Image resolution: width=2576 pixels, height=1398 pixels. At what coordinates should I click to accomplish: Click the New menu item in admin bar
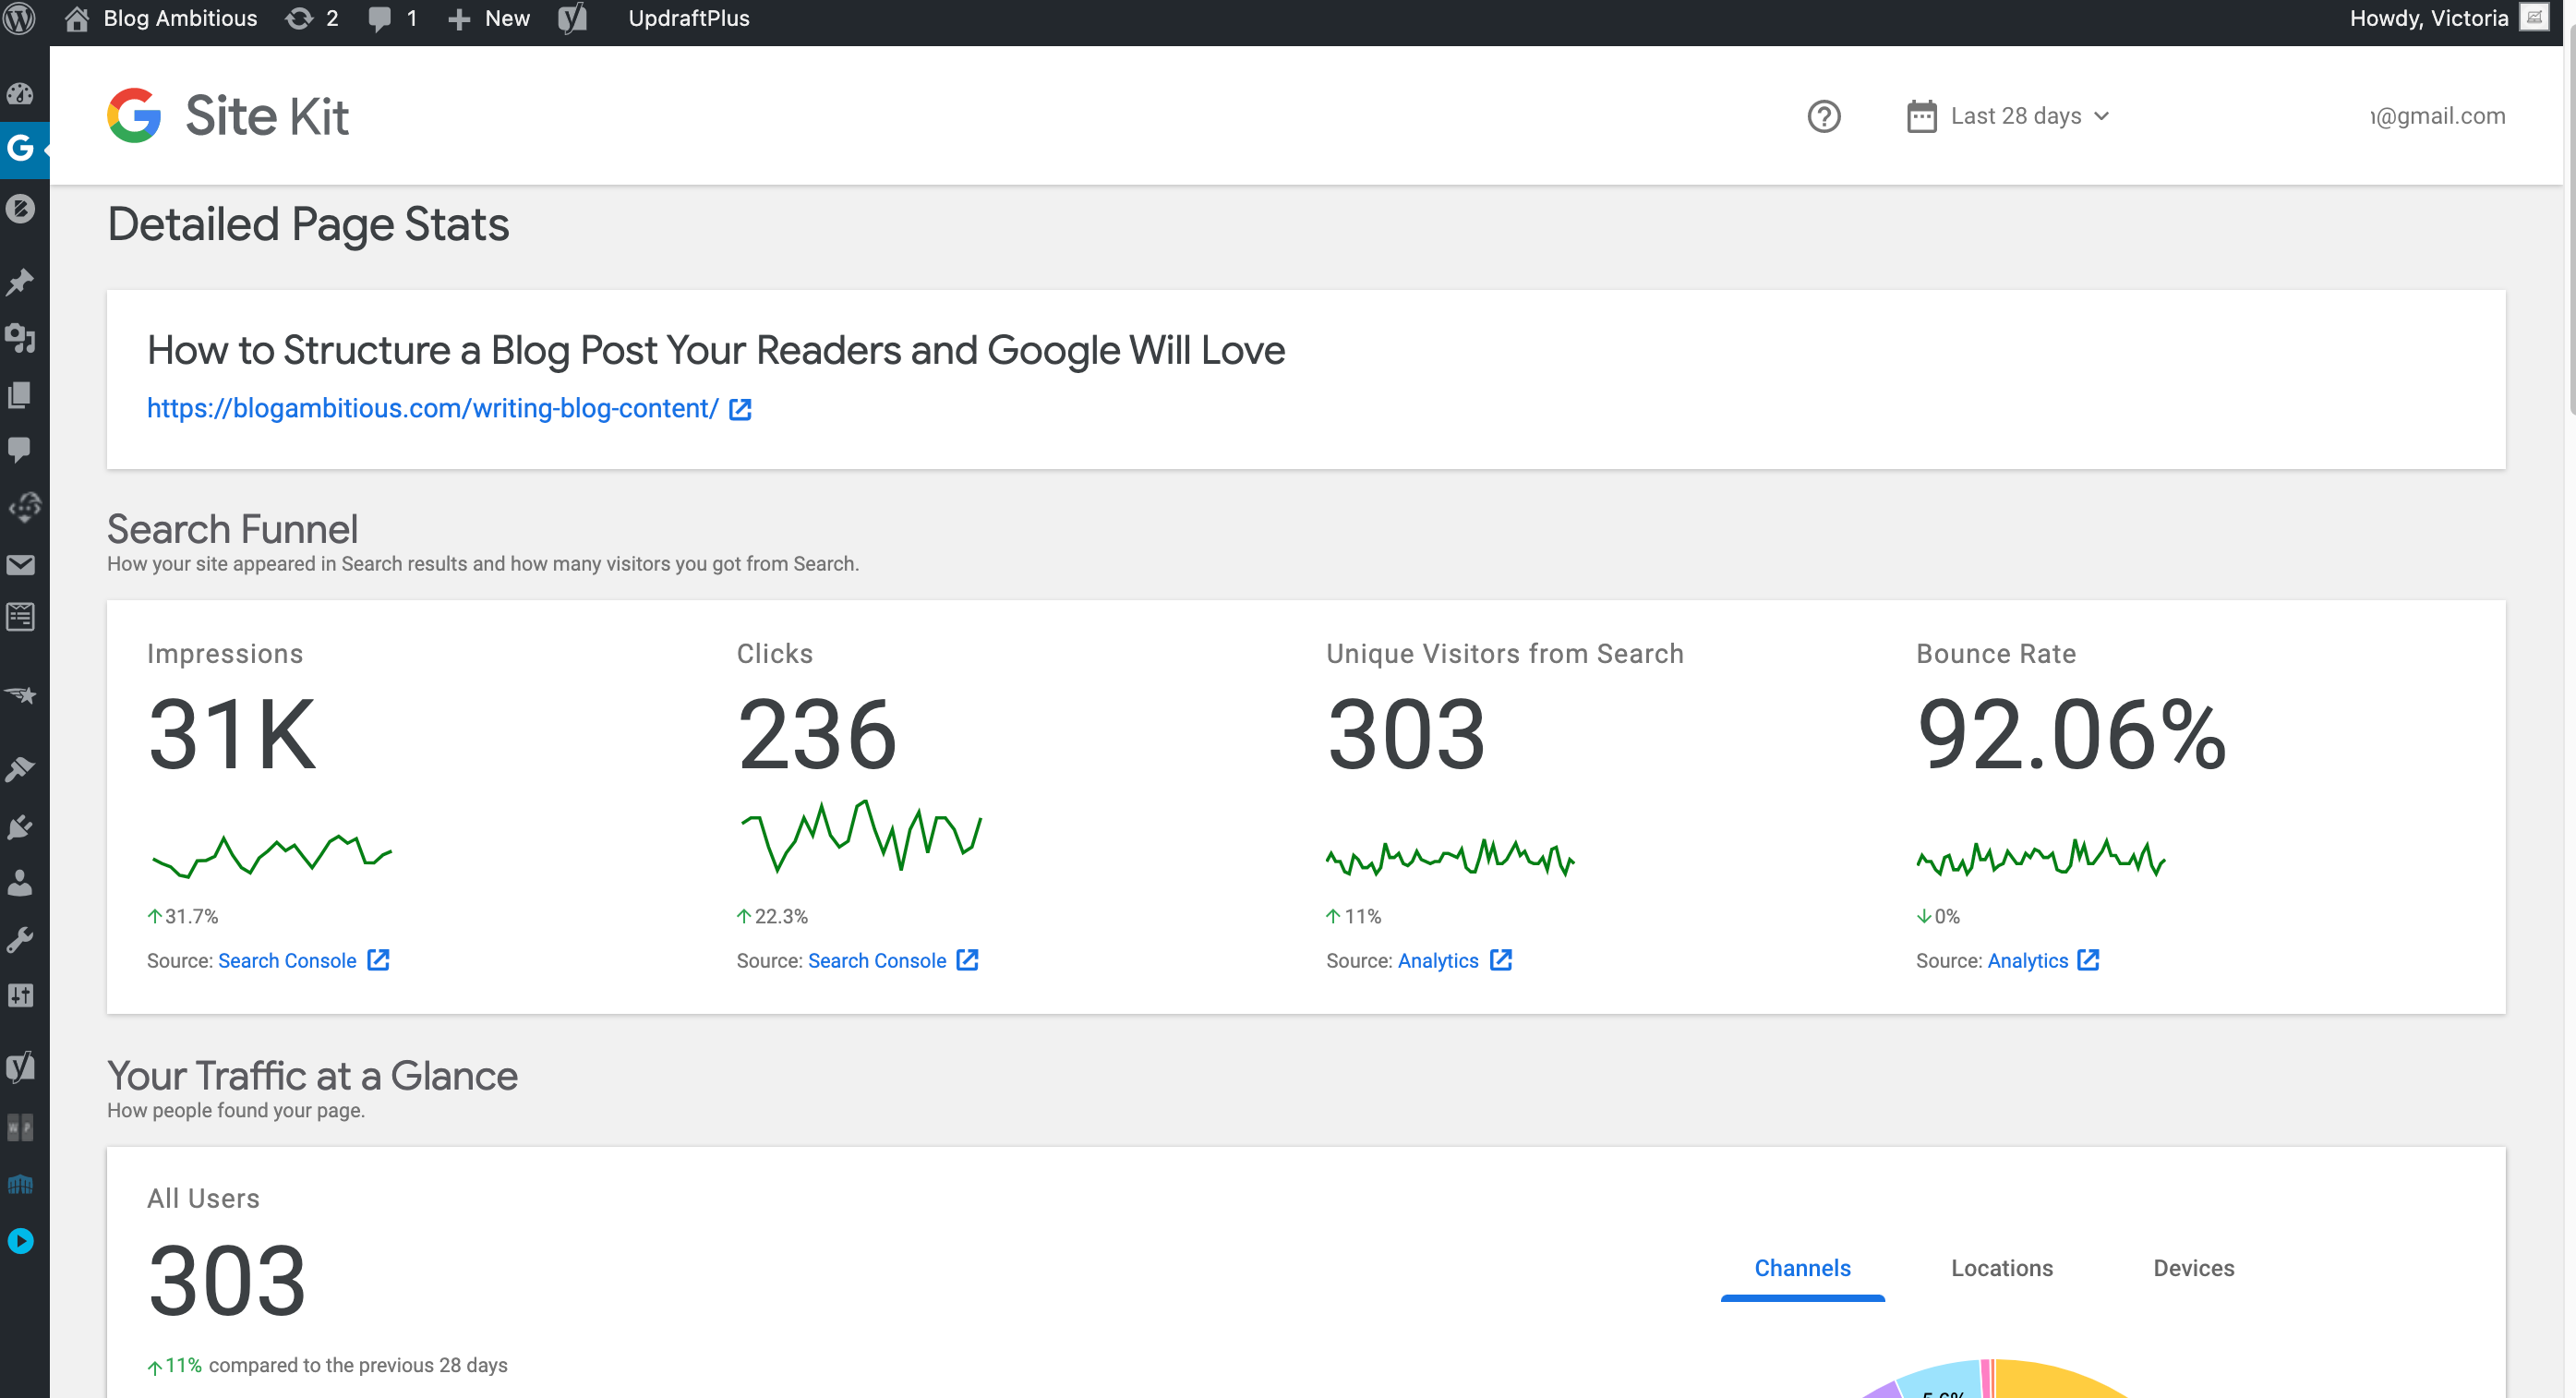(x=488, y=19)
